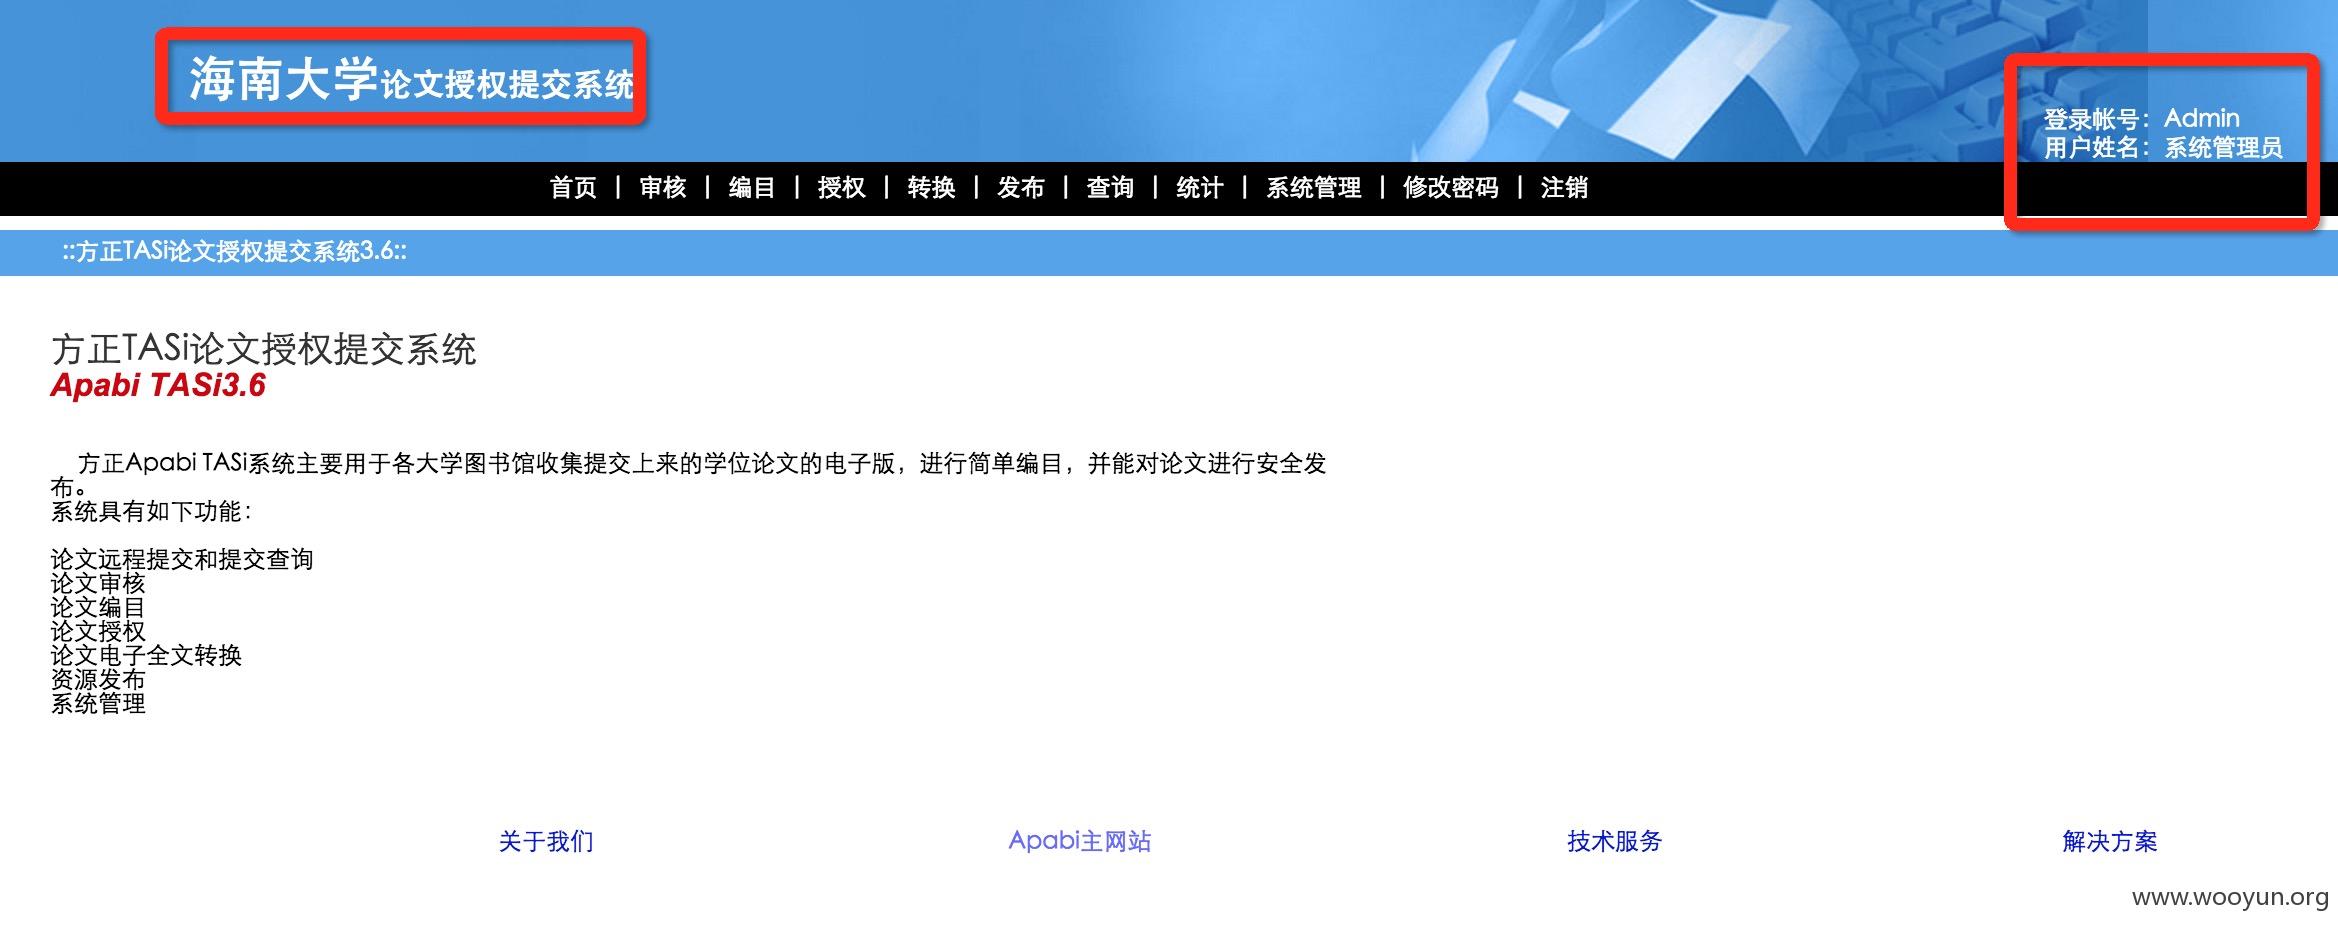The width and height of the screenshot is (2338, 926).
Task: Click the 论文授权 feature line
Action: point(98,632)
